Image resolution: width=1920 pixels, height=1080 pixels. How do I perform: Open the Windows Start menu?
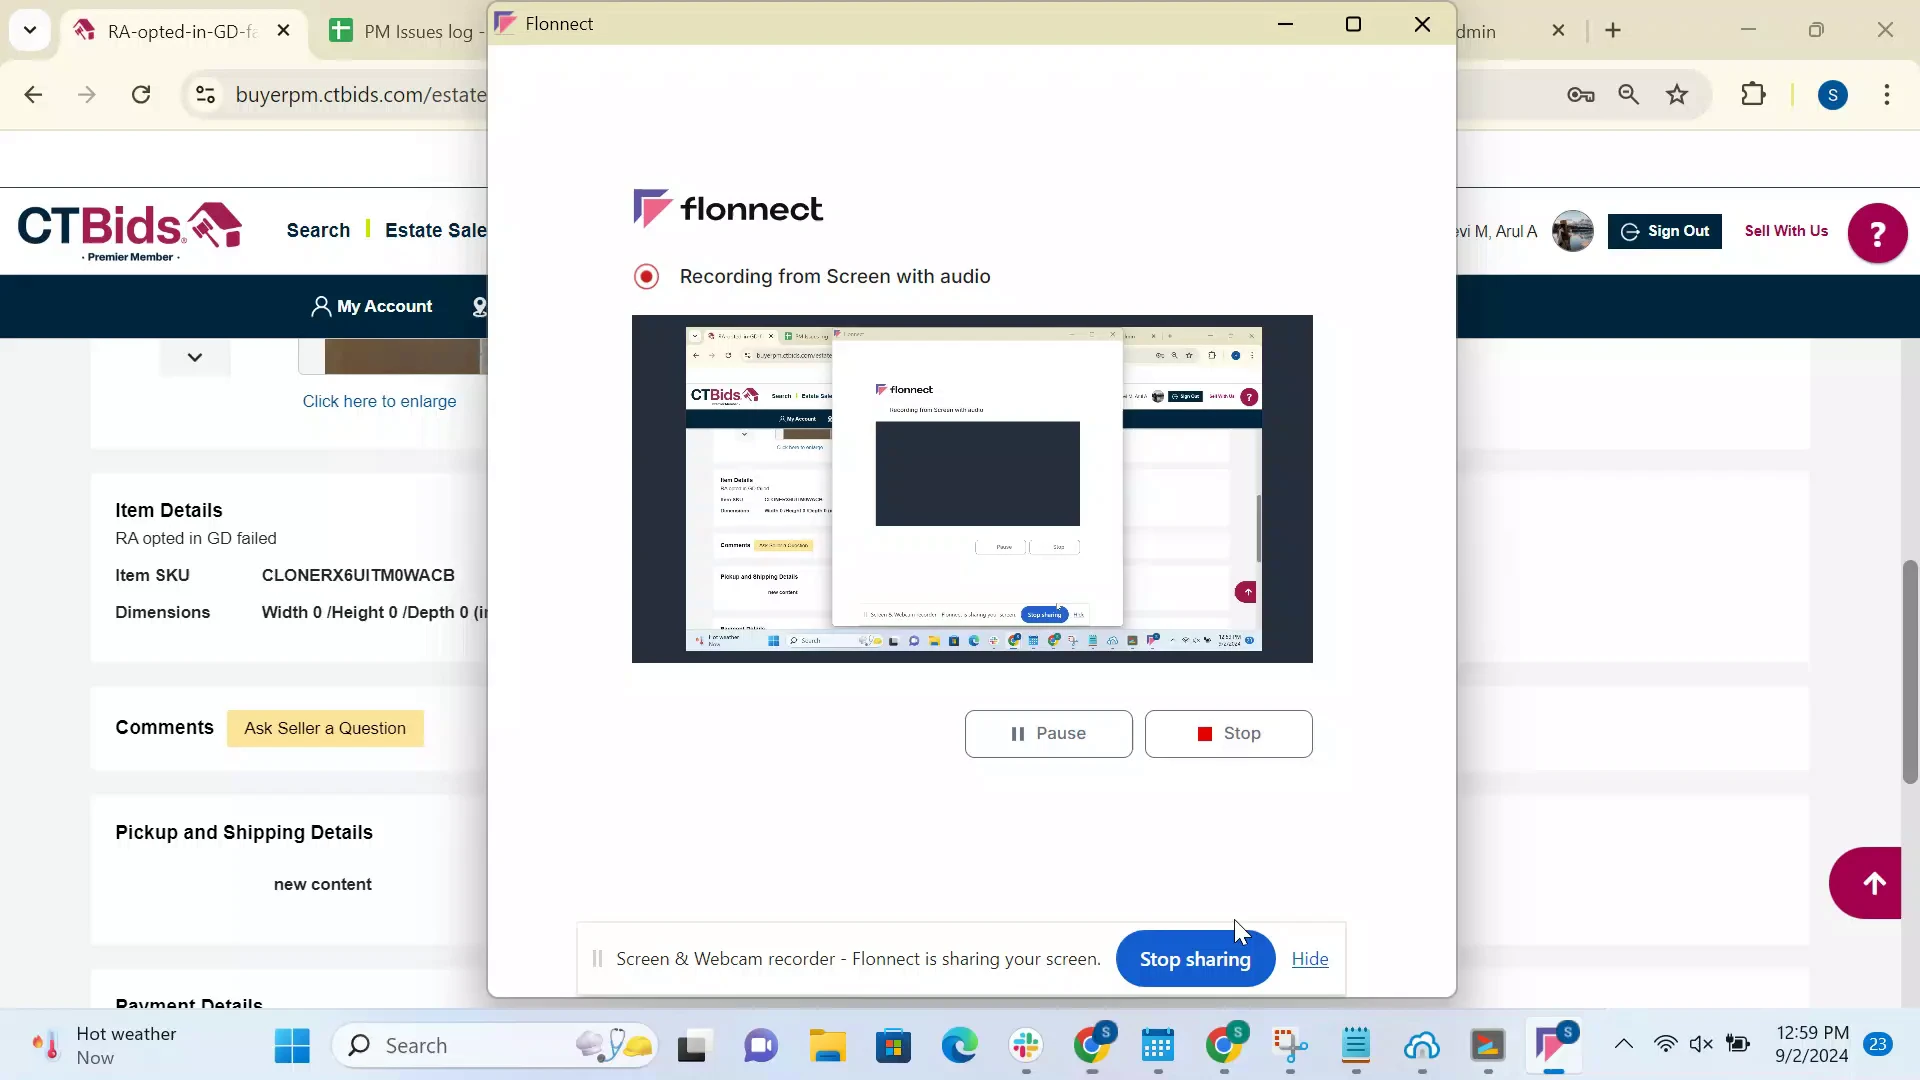(x=292, y=1046)
